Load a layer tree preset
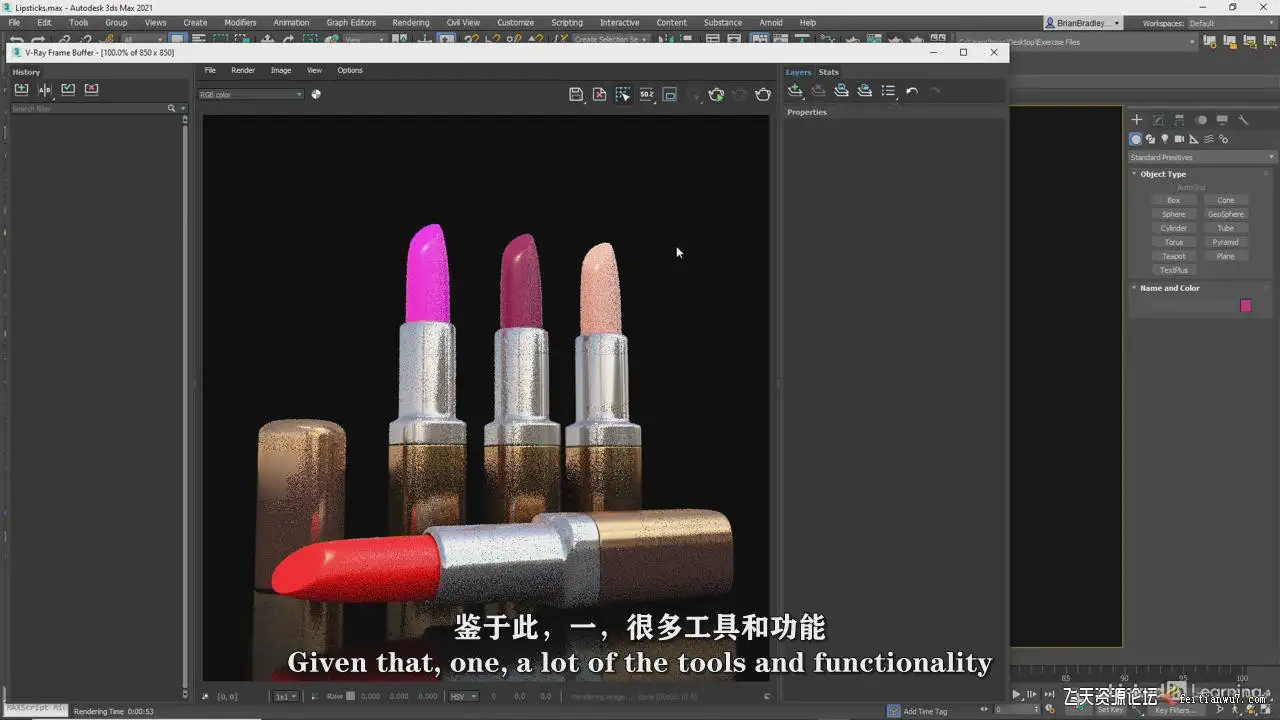 [x=865, y=91]
